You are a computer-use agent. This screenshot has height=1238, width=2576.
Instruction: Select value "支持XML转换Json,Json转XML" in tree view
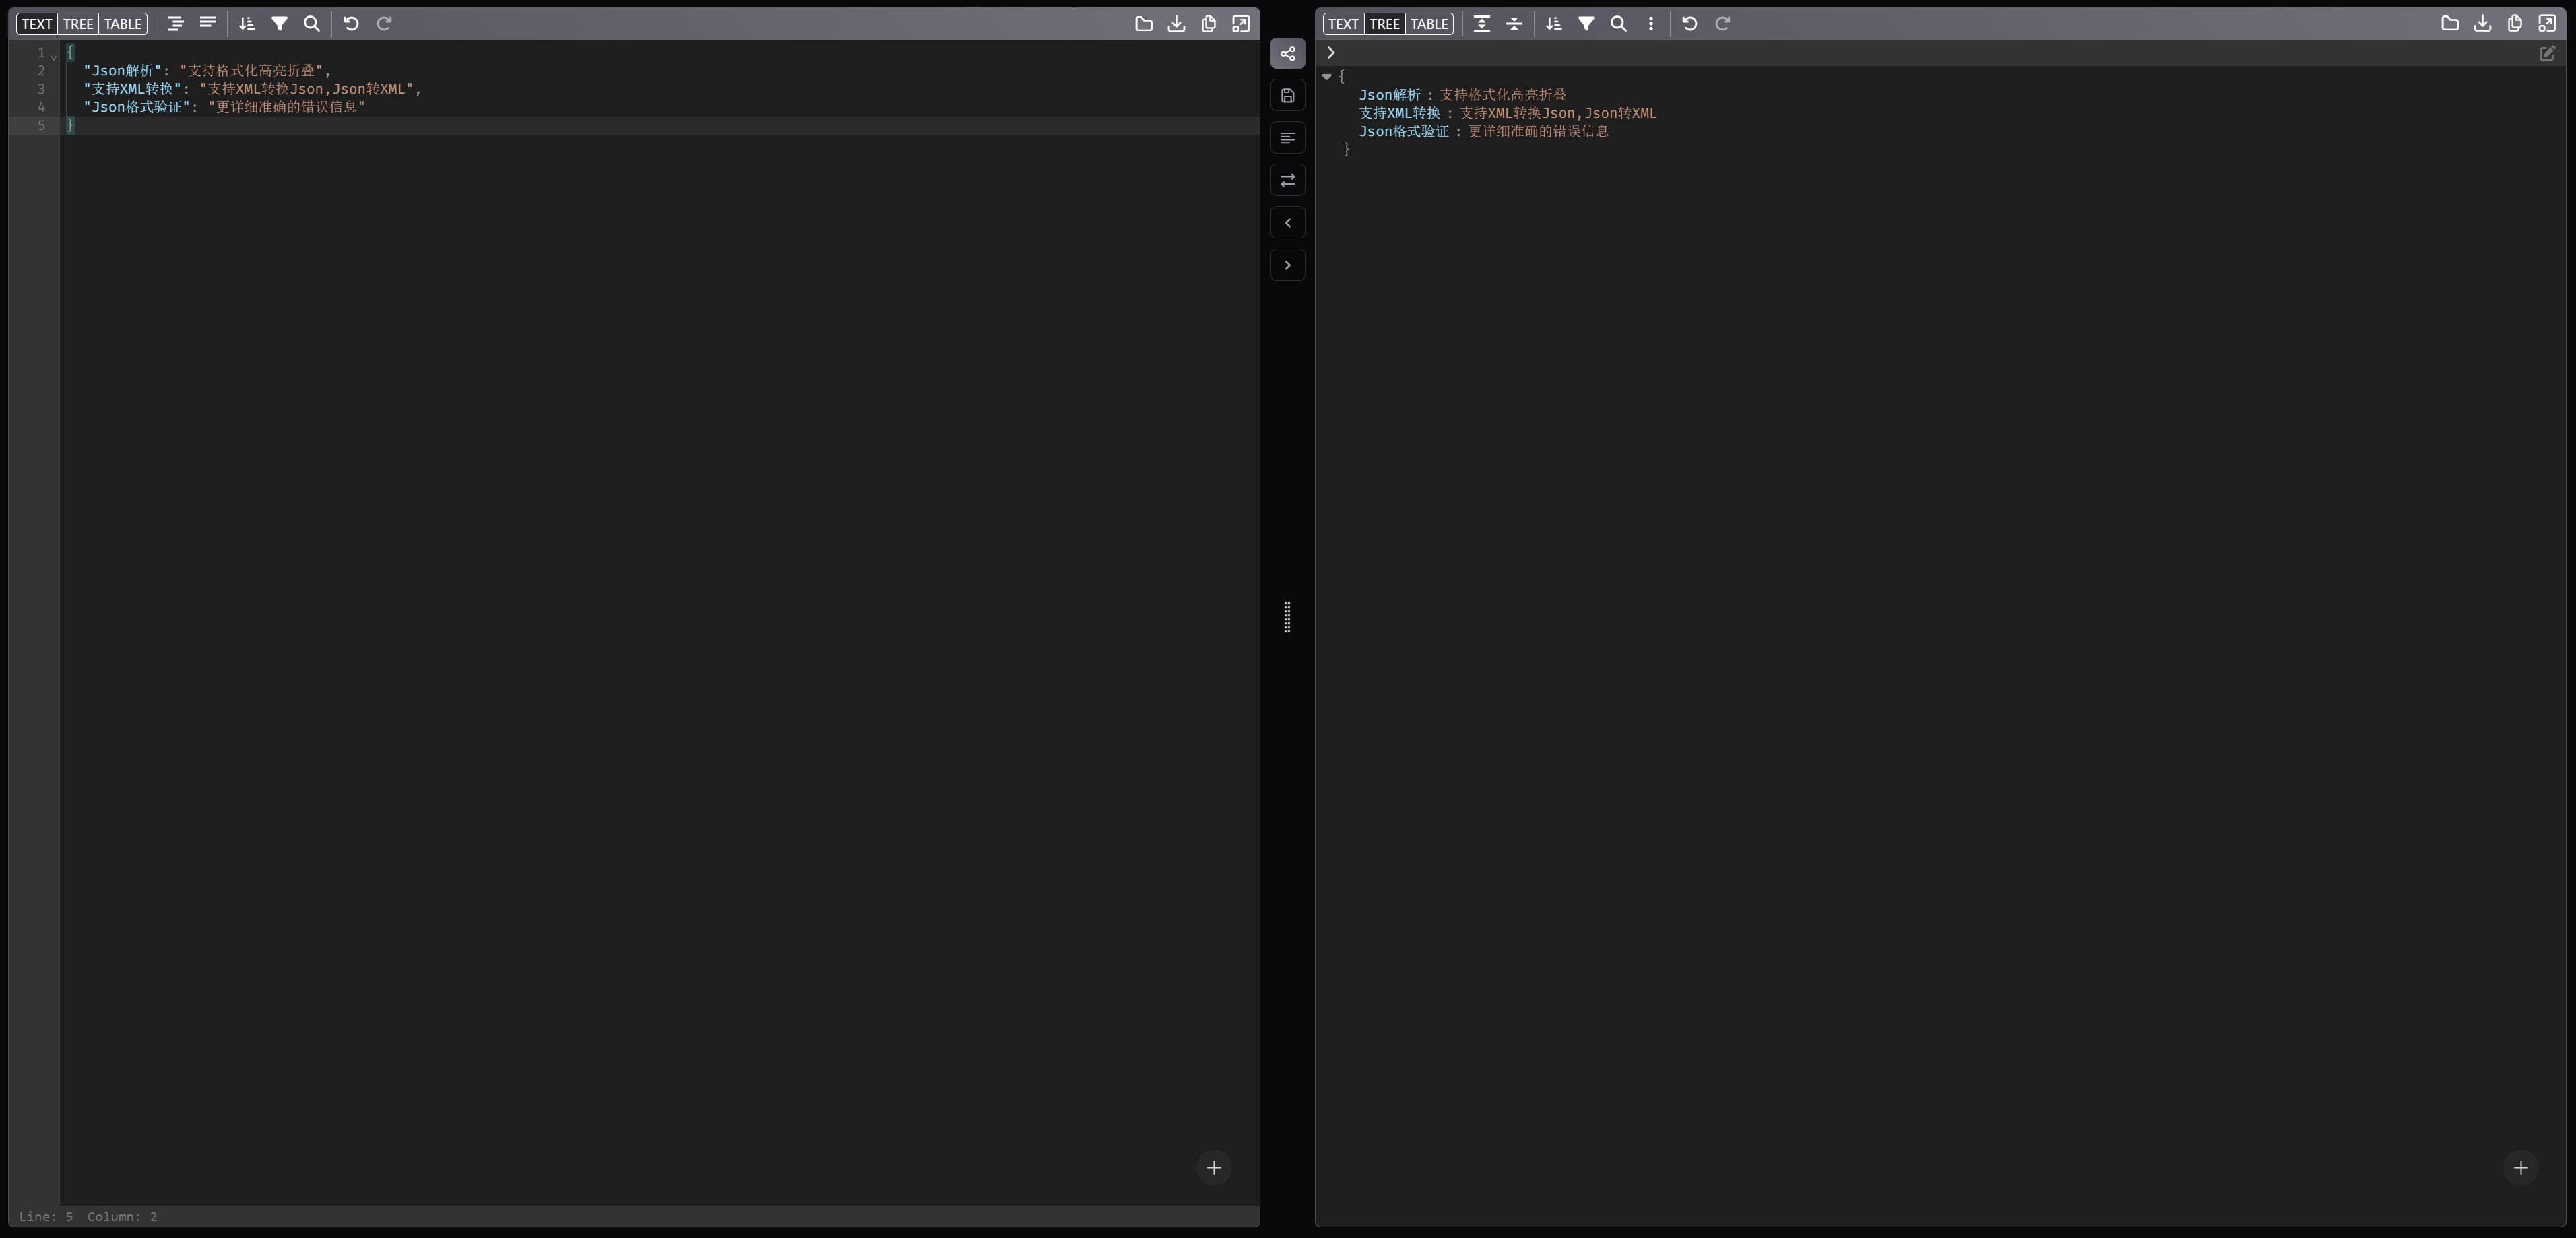click(x=1558, y=113)
